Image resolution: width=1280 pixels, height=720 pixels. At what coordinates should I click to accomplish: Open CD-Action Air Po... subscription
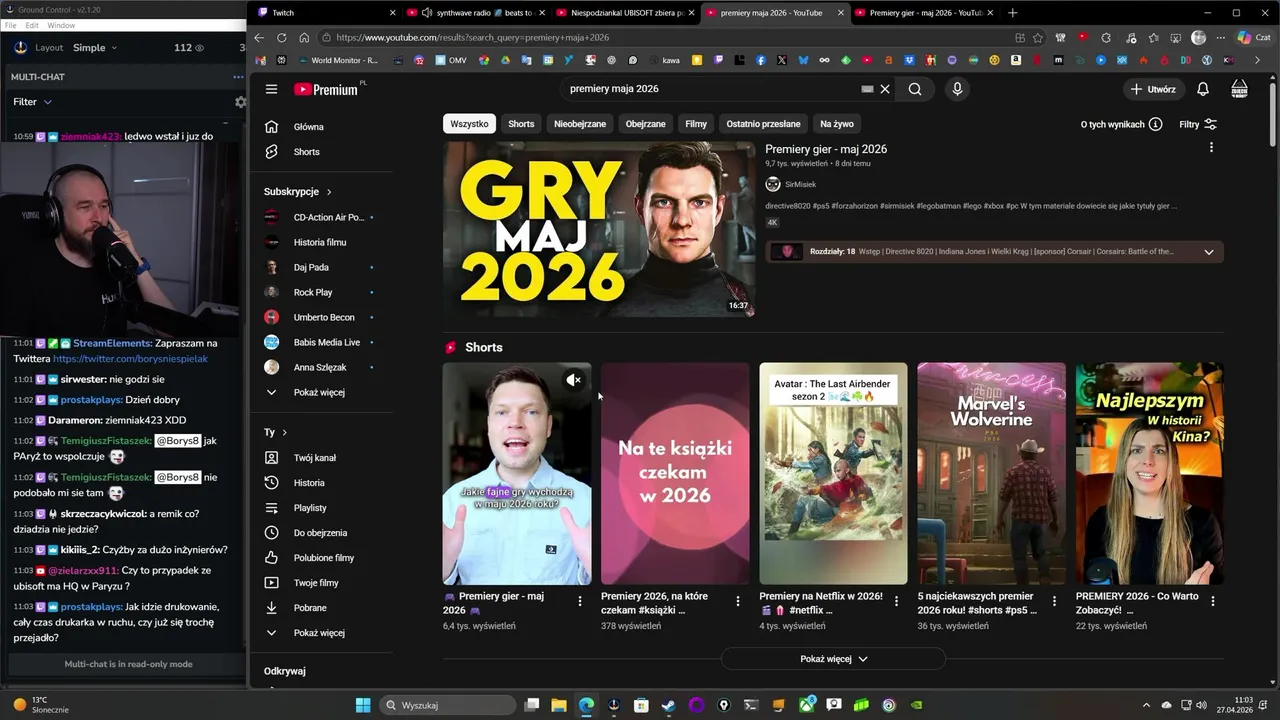pos(319,217)
